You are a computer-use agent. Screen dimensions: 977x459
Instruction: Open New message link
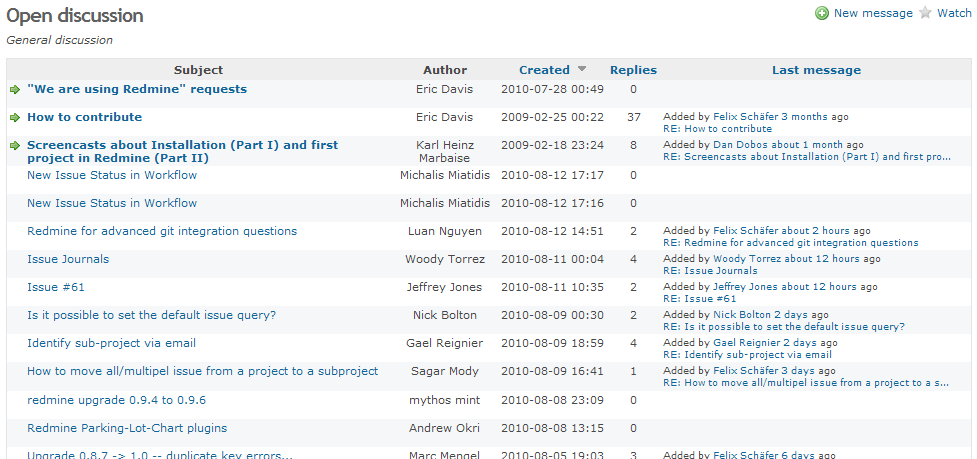pyautogui.click(x=873, y=13)
